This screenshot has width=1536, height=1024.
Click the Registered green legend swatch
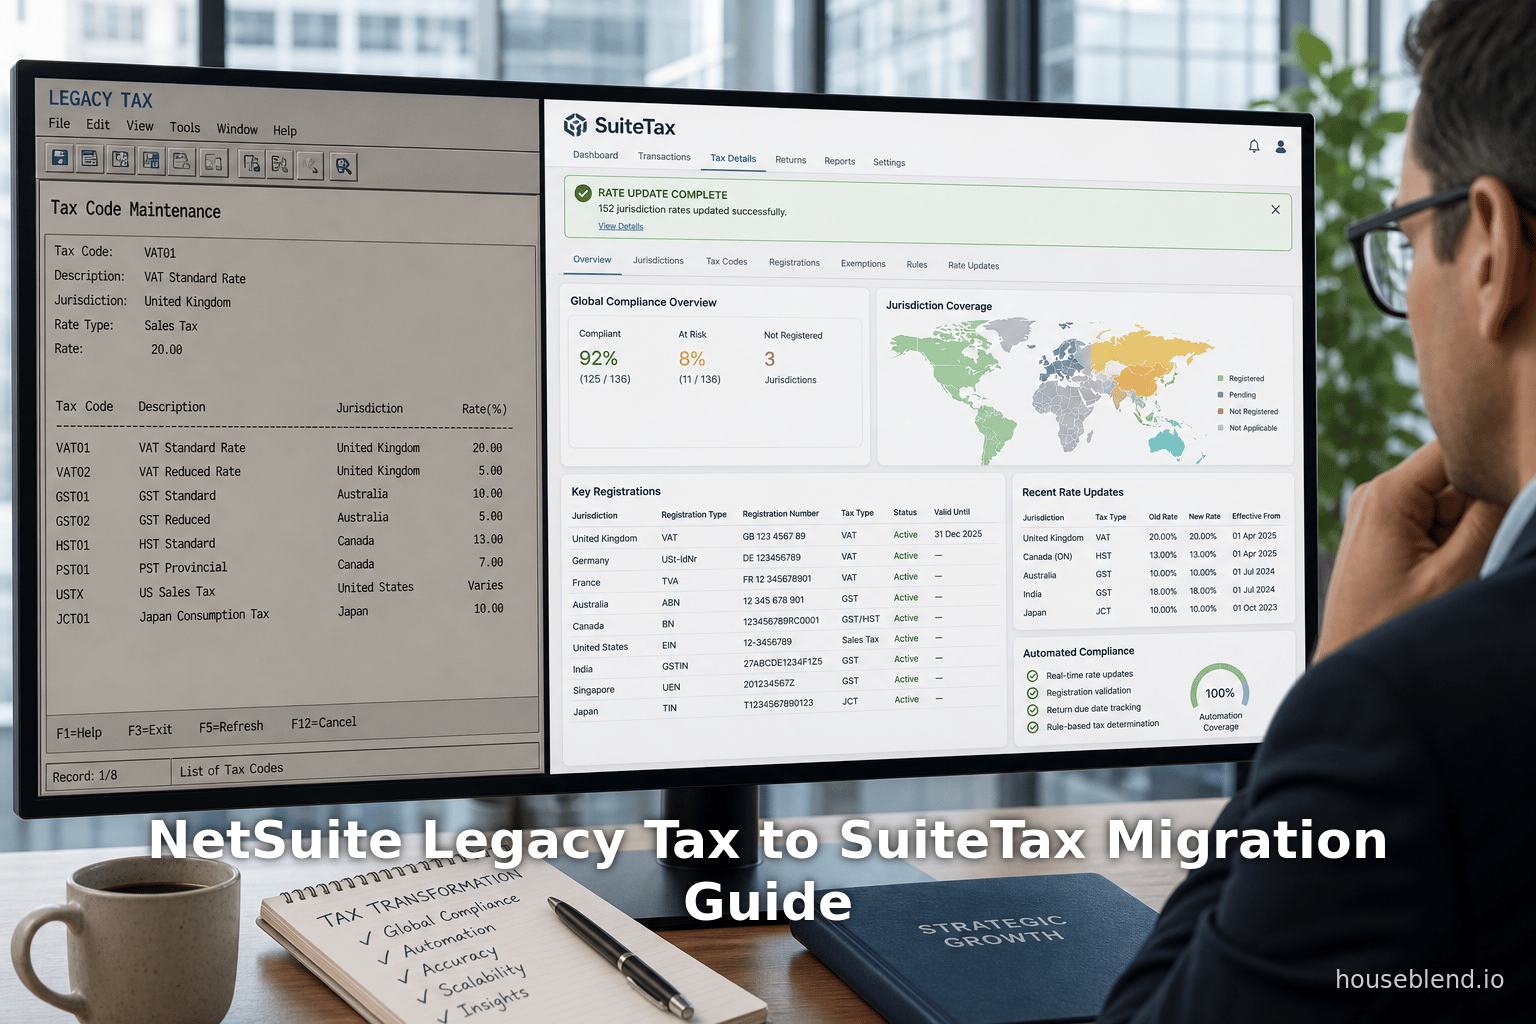(1220, 379)
